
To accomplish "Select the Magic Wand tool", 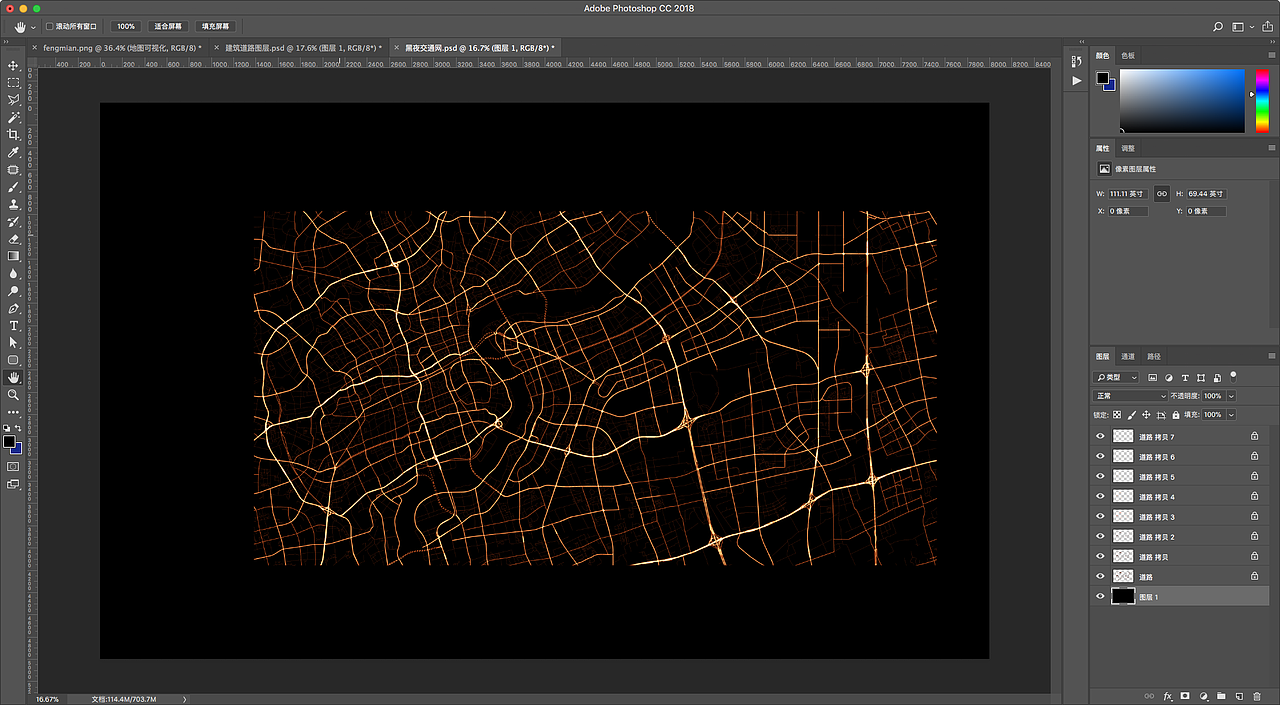I will 14,117.
